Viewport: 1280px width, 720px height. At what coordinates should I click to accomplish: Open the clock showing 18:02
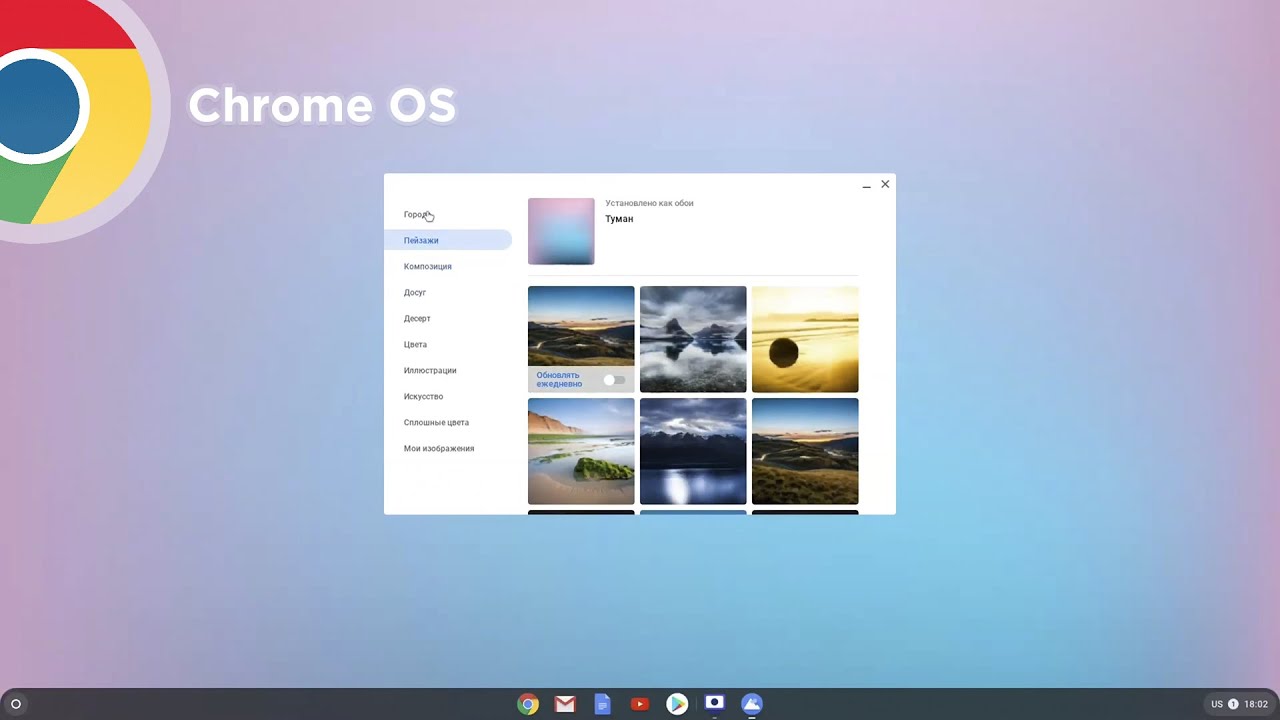point(1256,704)
